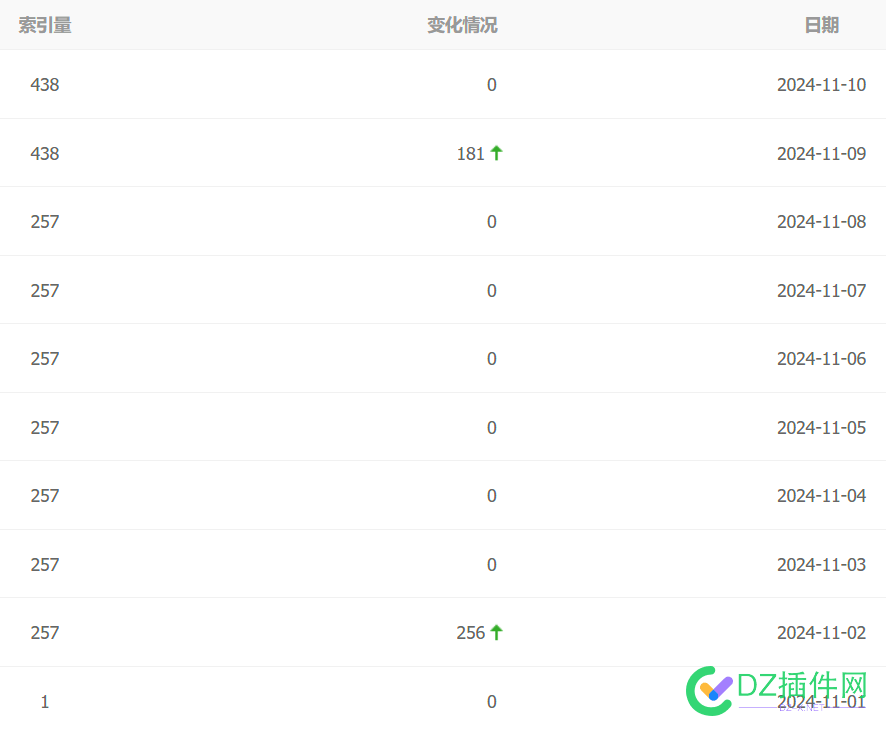Click the green up arrow beside 181
886x731 pixels.
(x=496, y=153)
